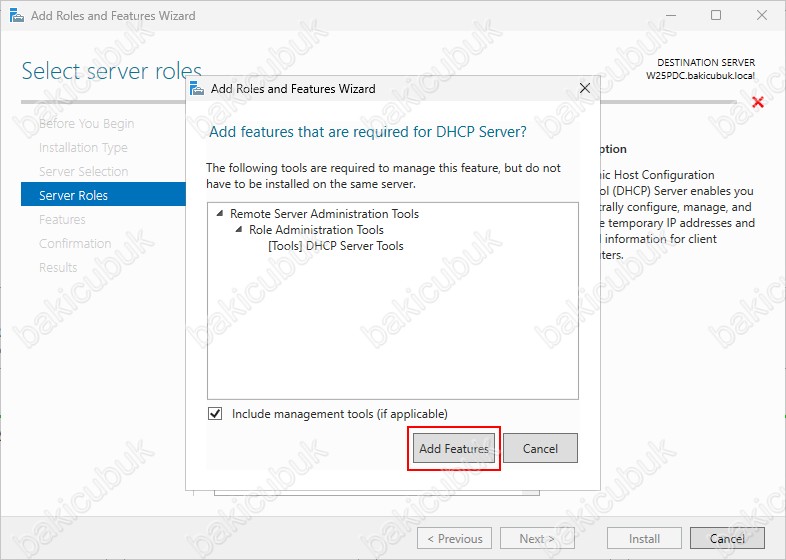
Task: Close the main wizard window
Action: pos(761,16)
